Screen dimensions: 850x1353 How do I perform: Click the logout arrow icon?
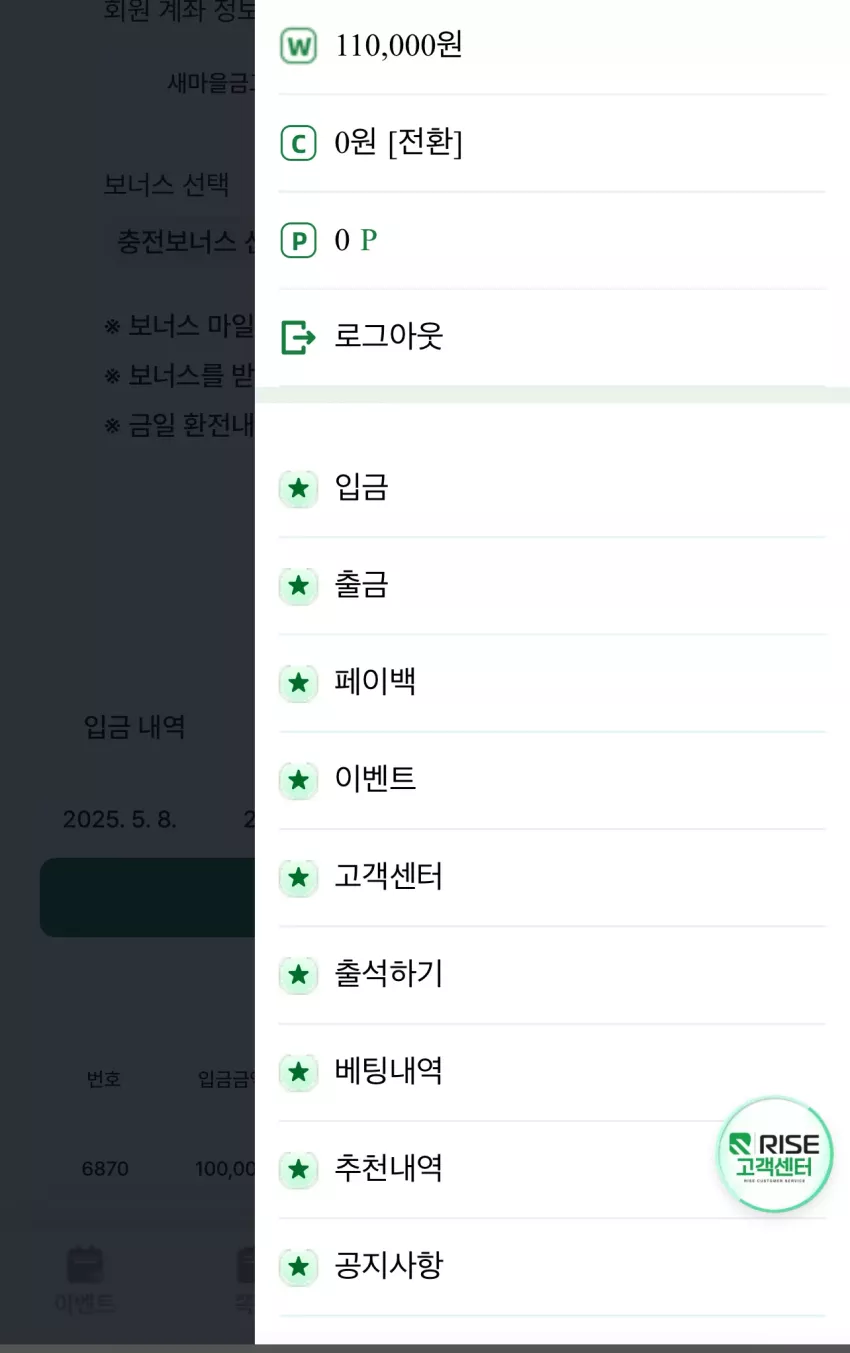298,338
